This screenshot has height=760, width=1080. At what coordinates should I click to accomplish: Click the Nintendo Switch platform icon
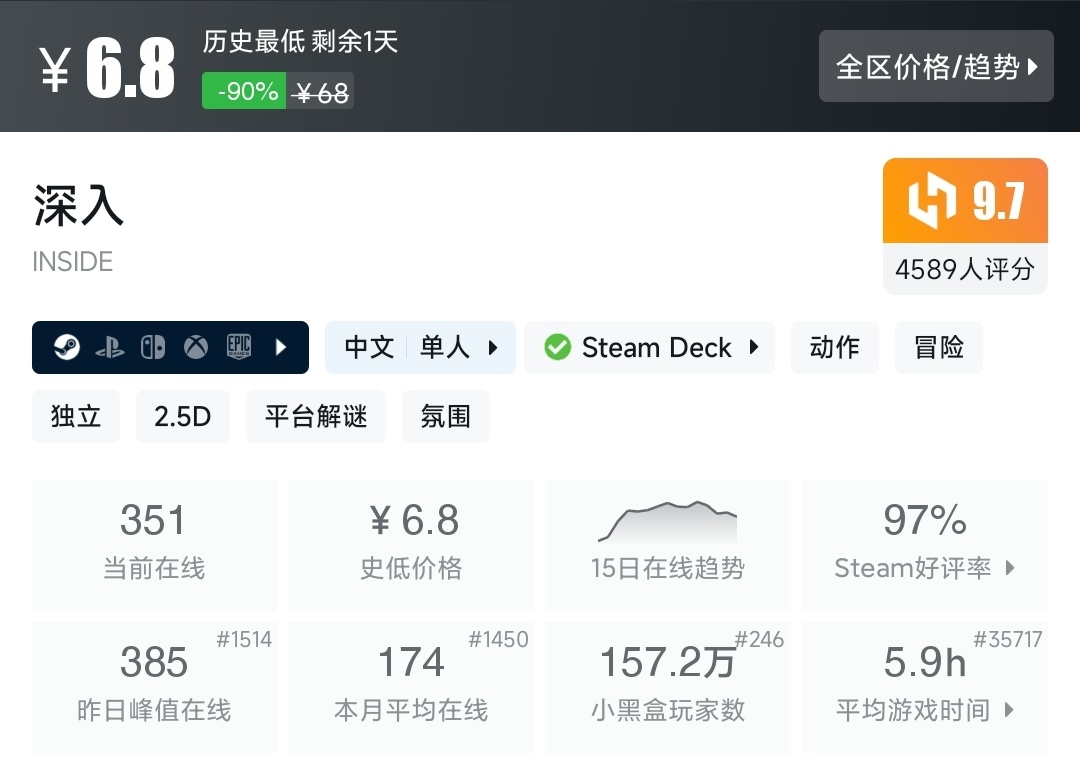(153, 348)
